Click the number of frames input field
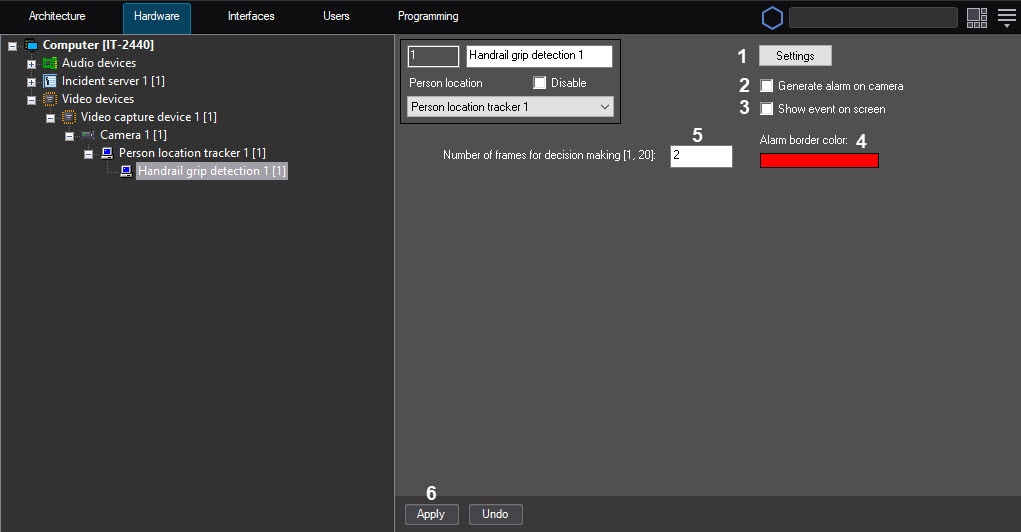Image resolution: width=1021 pixels, height=532 pixels. tap(701, 156)
